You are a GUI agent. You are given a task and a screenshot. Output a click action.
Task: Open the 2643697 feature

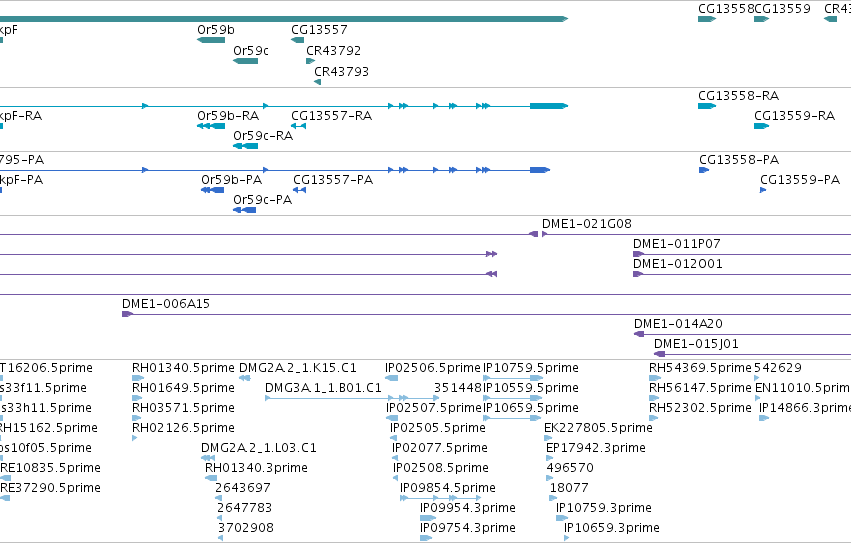click(218, 498)
